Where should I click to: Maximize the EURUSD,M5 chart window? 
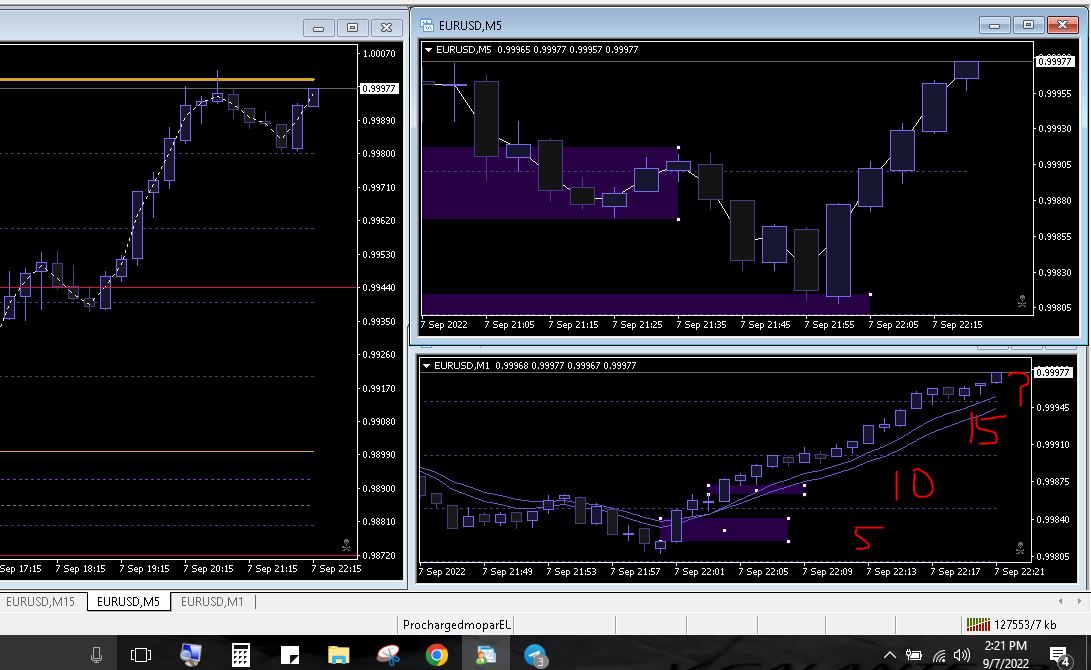(x=1027, y=24)
